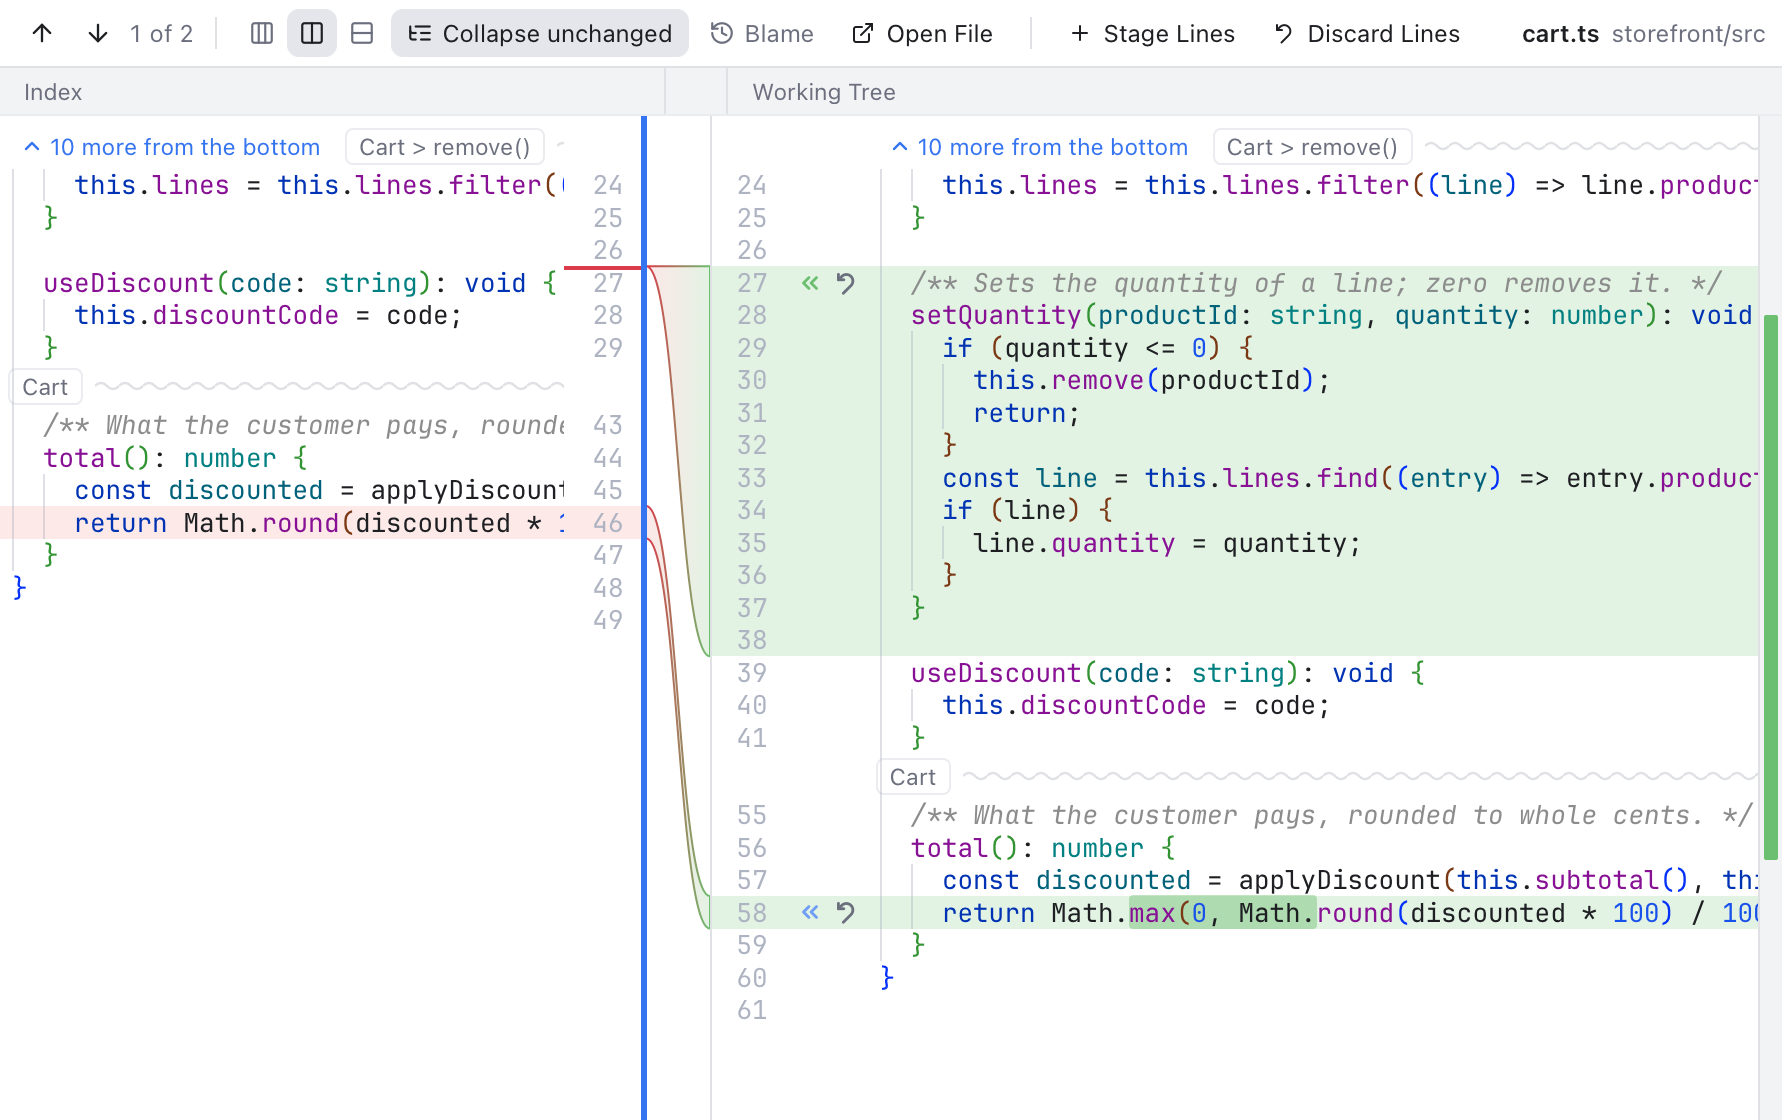
Task: Click the green change marker on the scrollbar
Action: [1771, 587]
